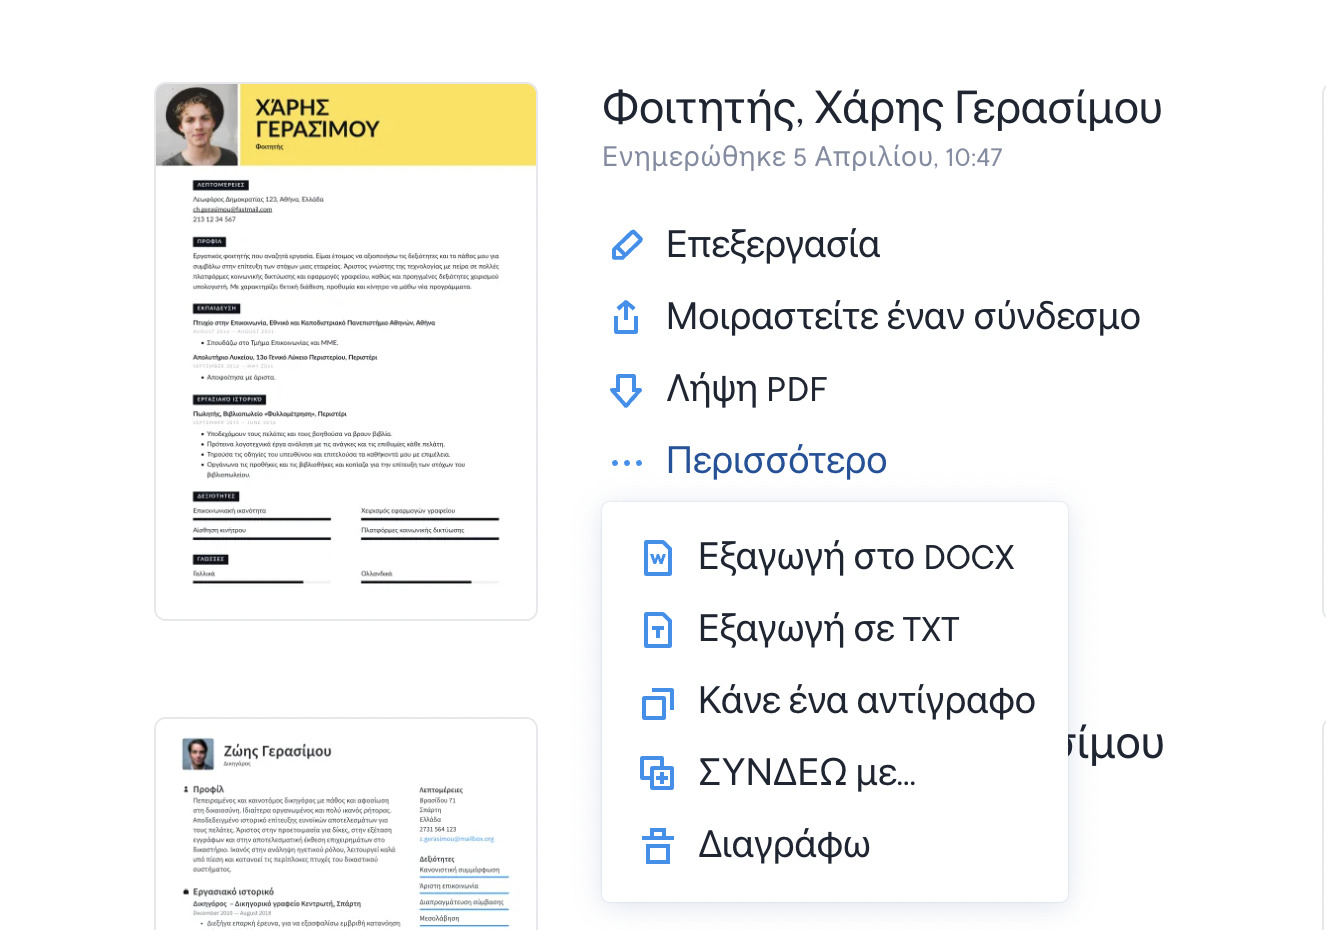This screenshot has width=1326, height=930.
Task: Click the three-dots more icon
Action: point(626,462)
